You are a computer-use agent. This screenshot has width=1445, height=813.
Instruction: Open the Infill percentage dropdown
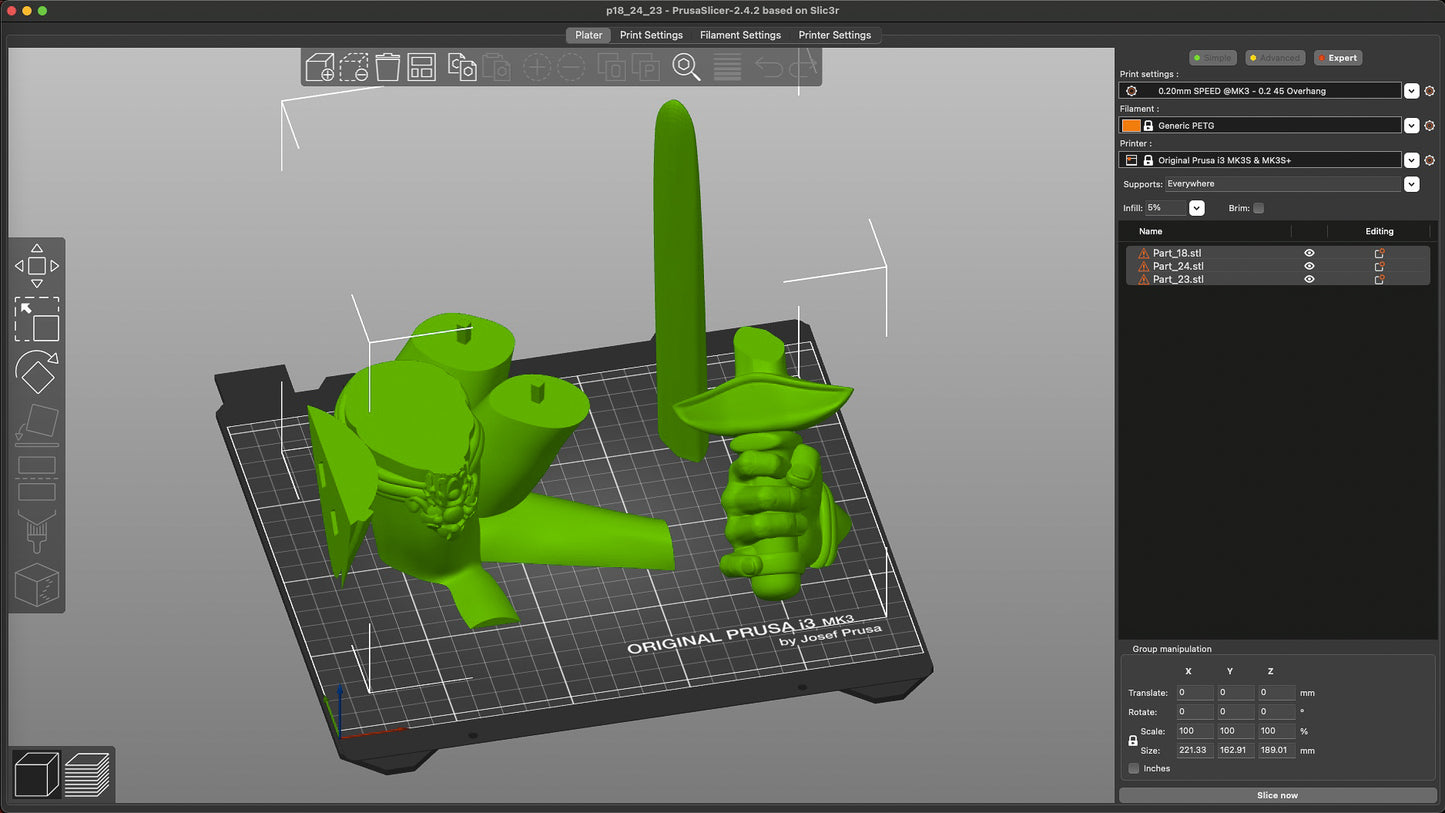pos(1196,208)
